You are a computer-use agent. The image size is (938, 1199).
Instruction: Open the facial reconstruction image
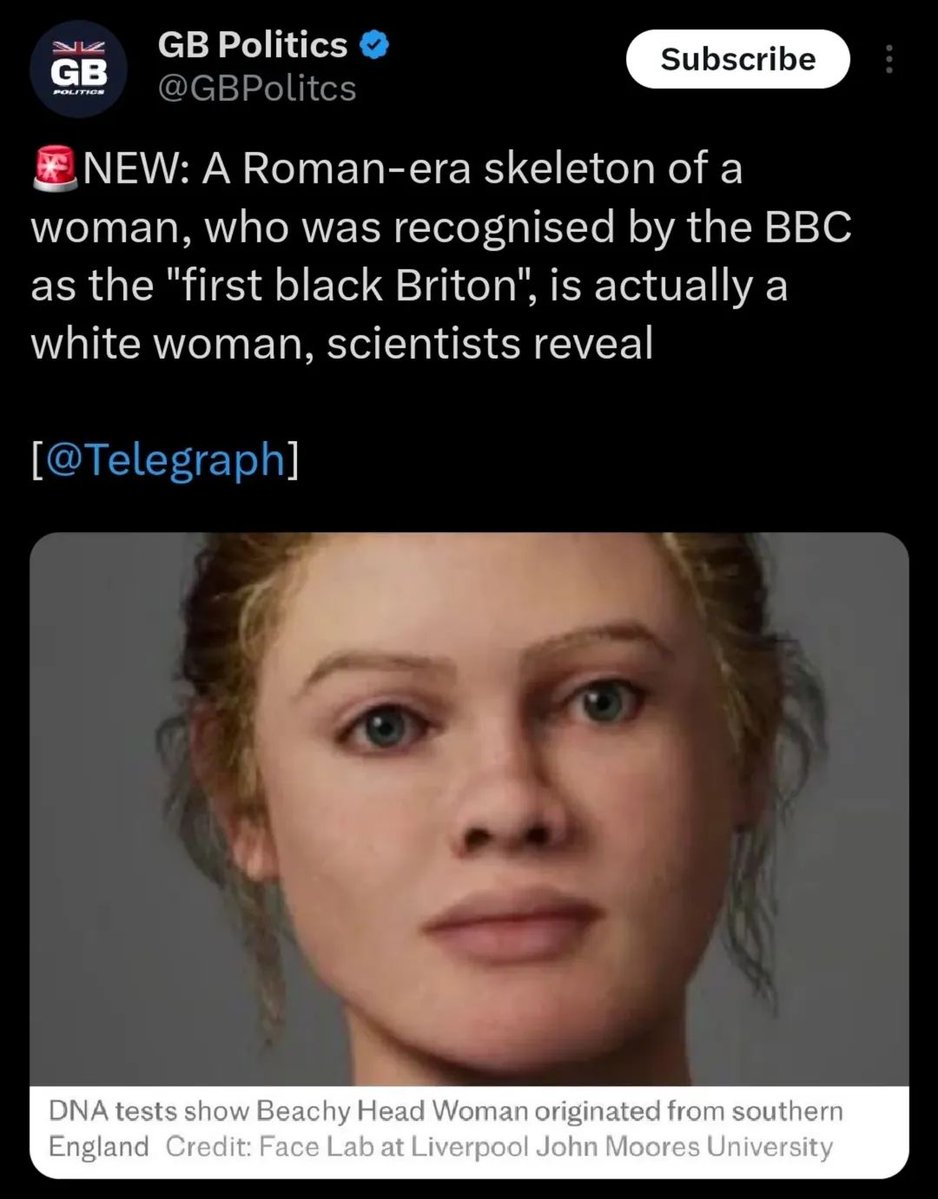click(x=469, y=808)
